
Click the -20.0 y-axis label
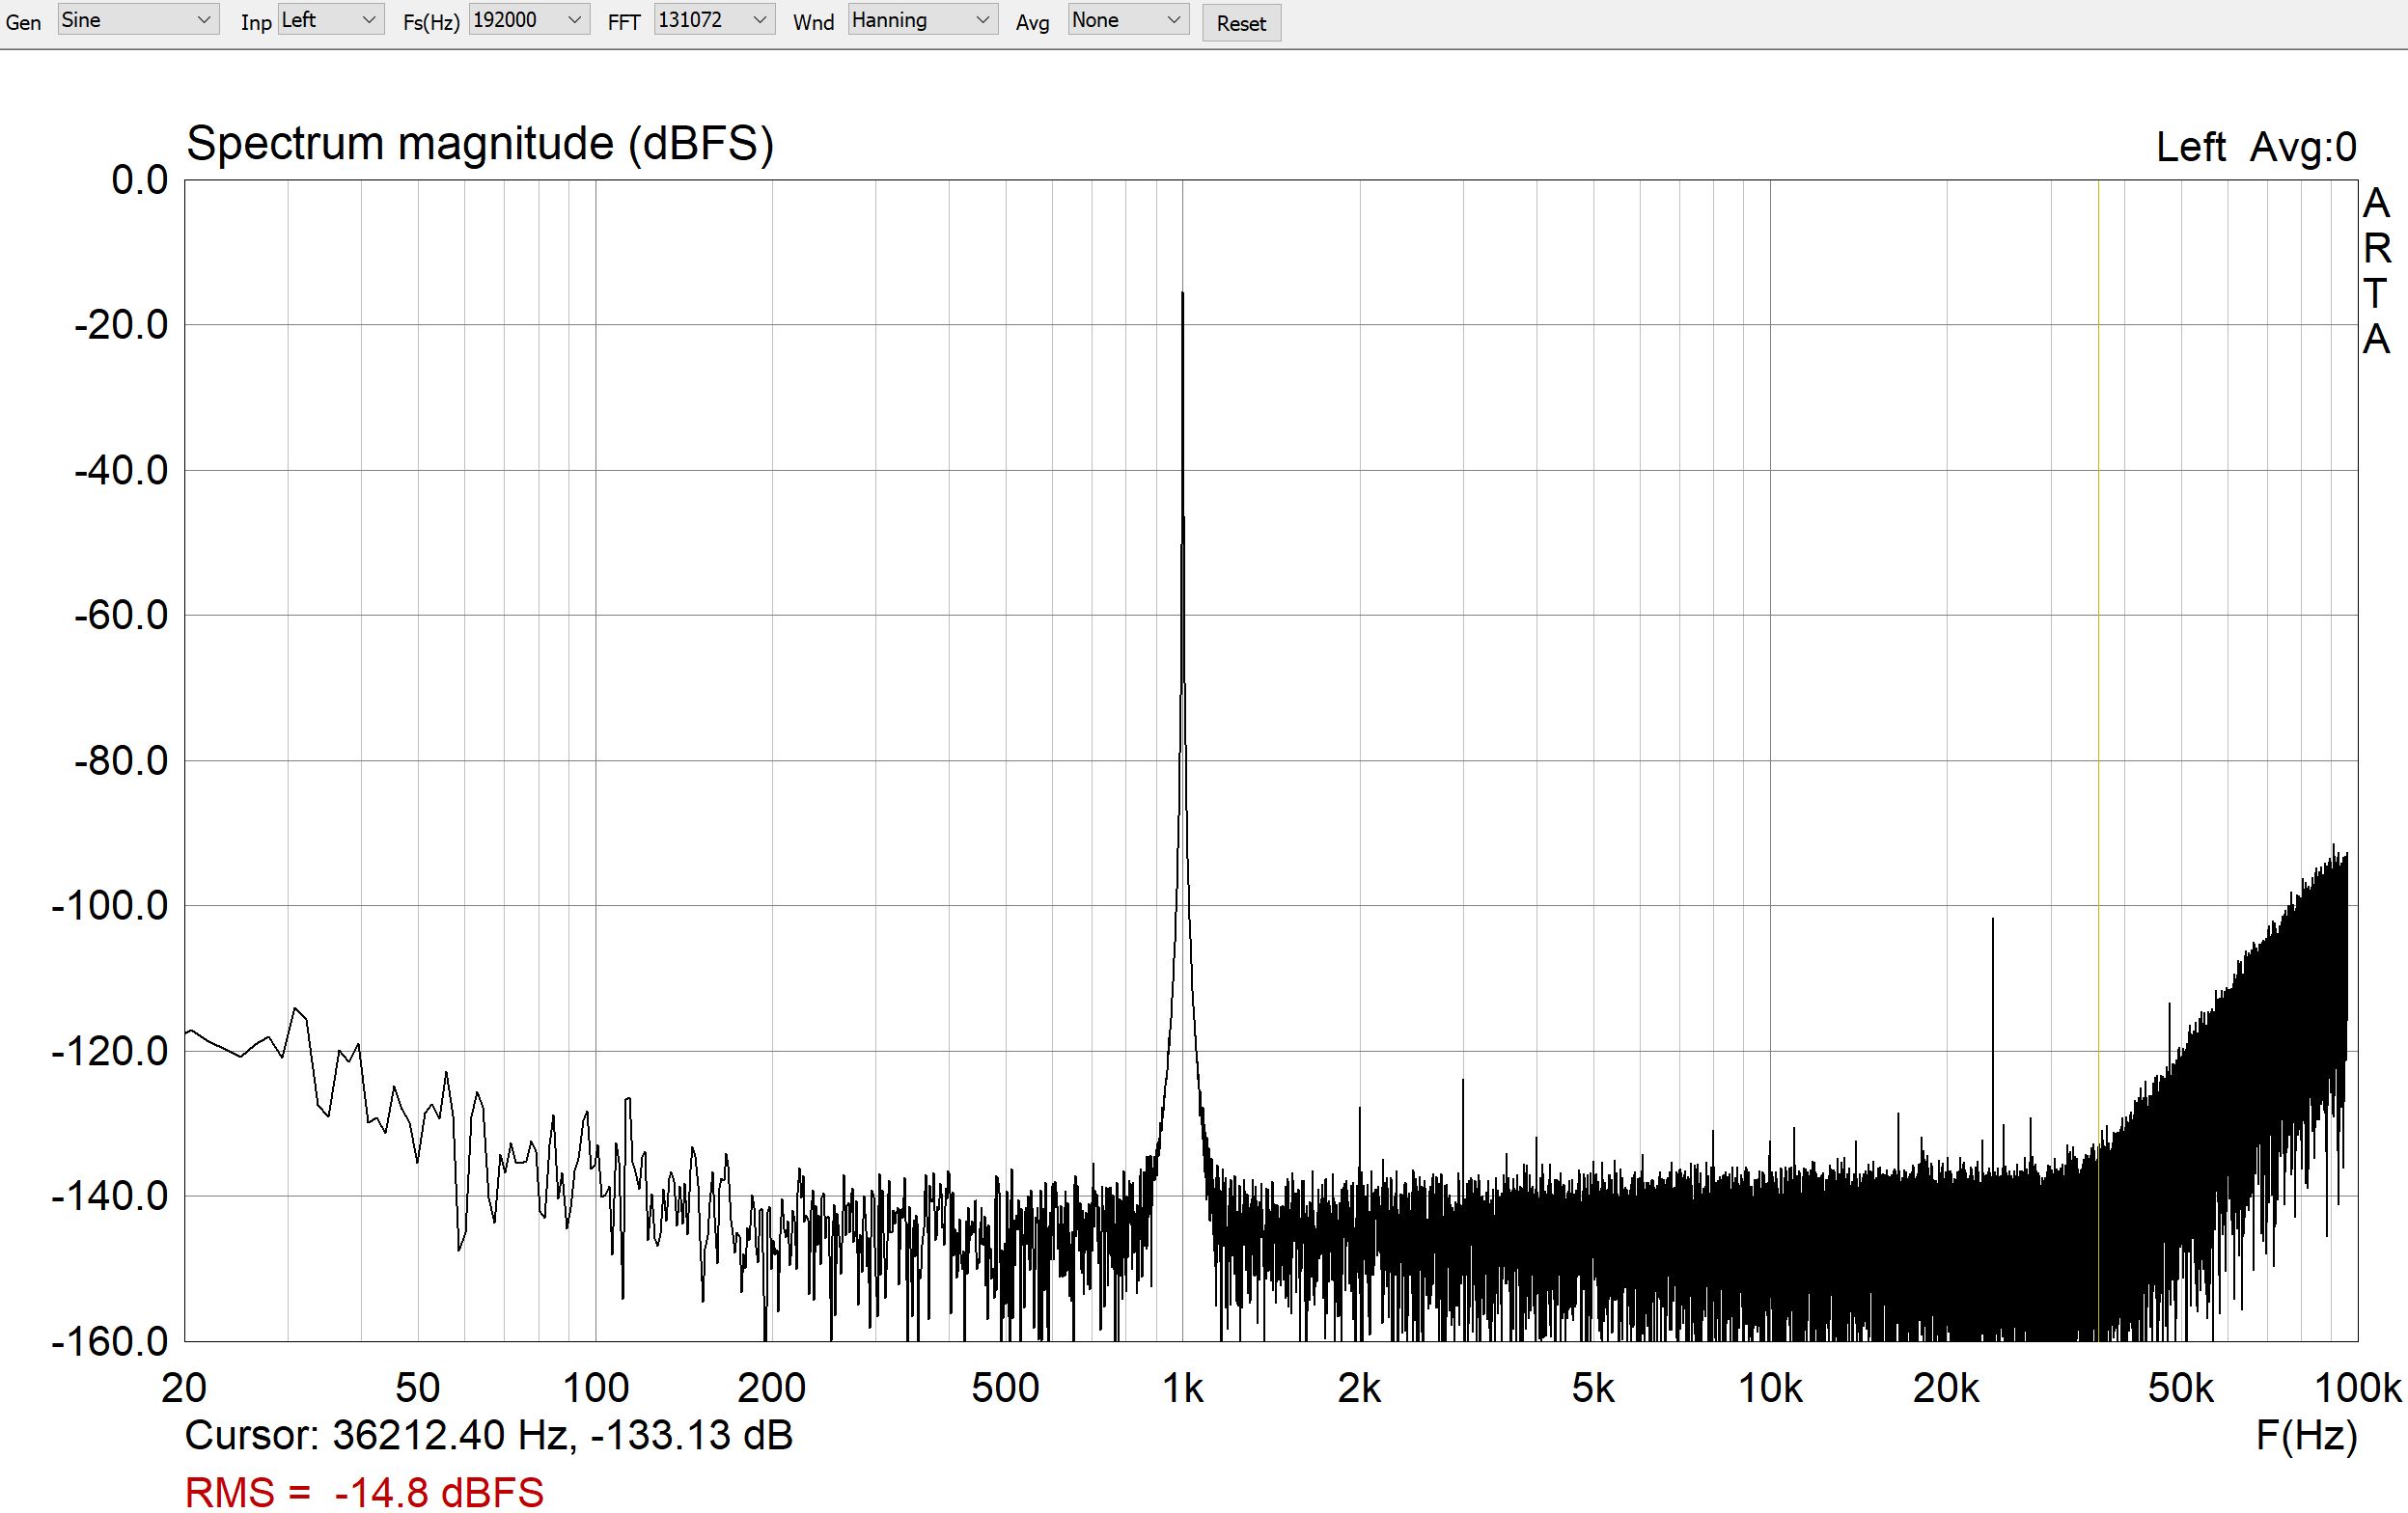(x=121, y=325)
